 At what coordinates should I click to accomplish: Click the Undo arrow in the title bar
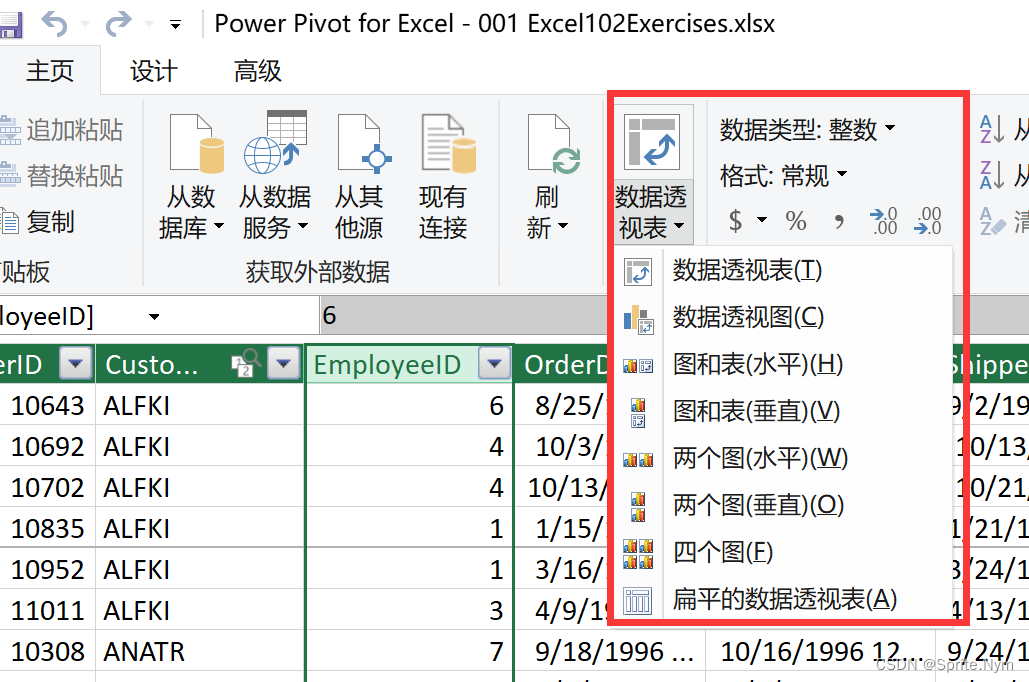(54, 24)
